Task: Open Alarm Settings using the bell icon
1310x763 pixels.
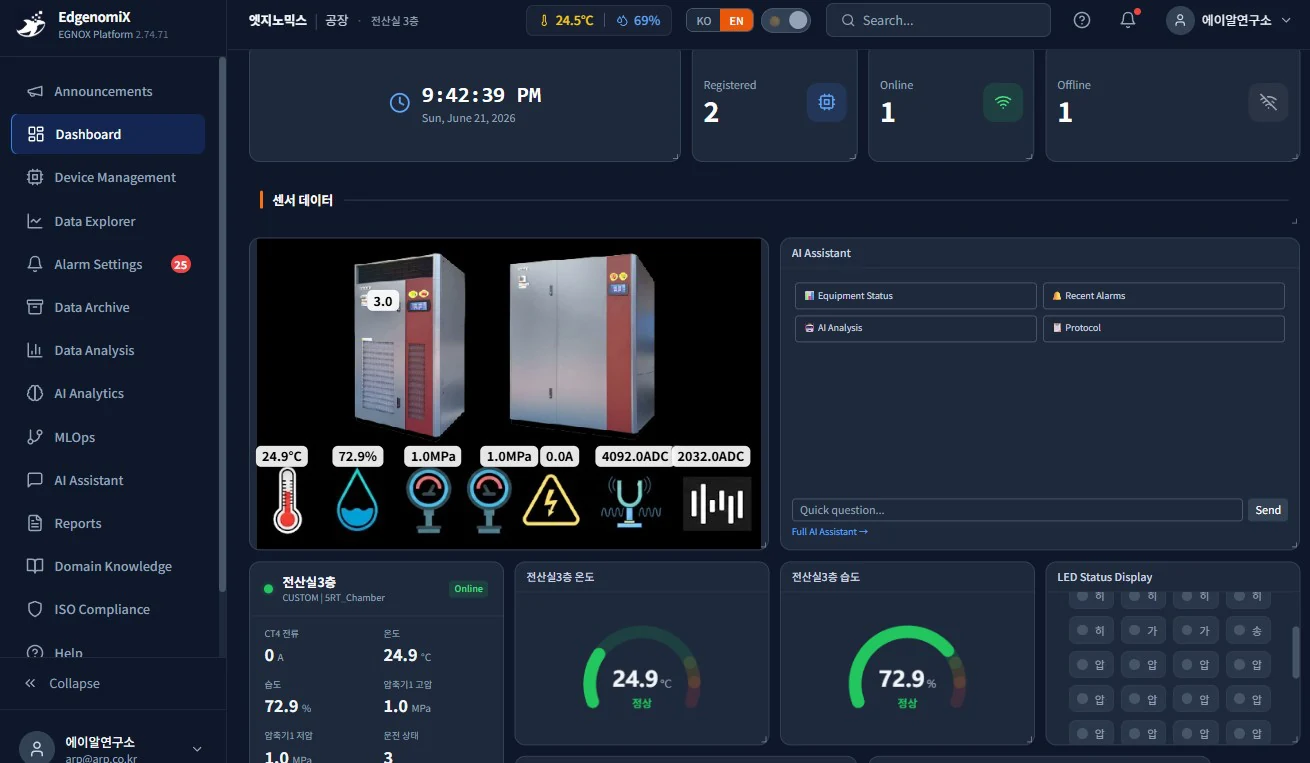Action: [35, 264]
